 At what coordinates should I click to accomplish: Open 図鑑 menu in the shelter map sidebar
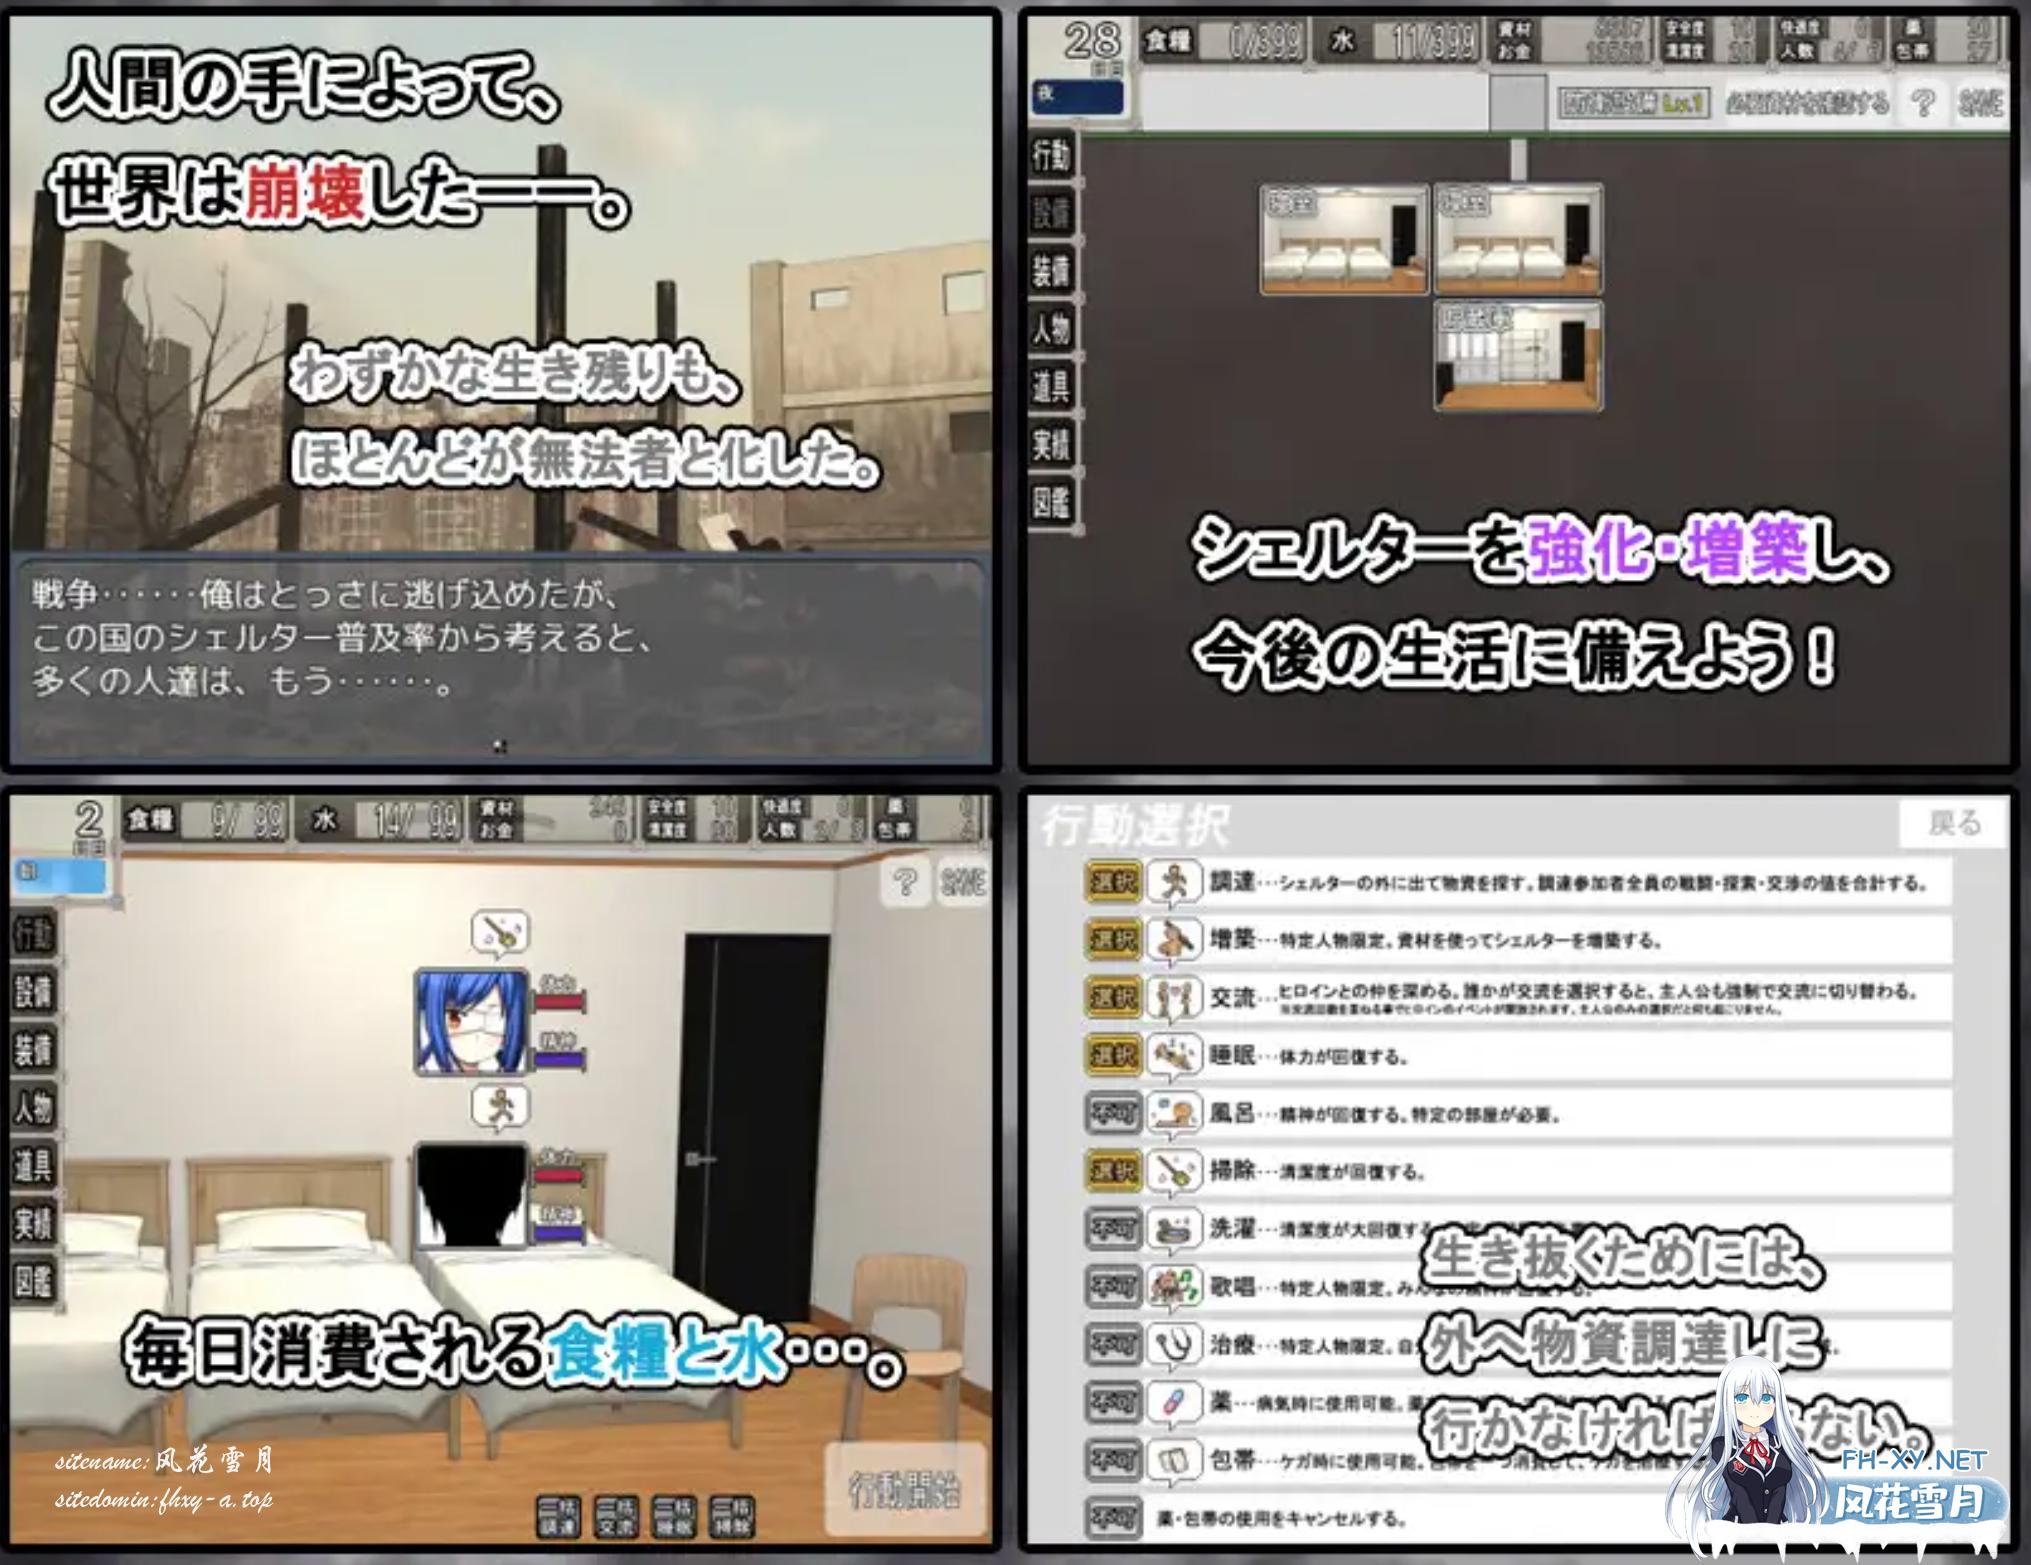(x=1052, y=503)
